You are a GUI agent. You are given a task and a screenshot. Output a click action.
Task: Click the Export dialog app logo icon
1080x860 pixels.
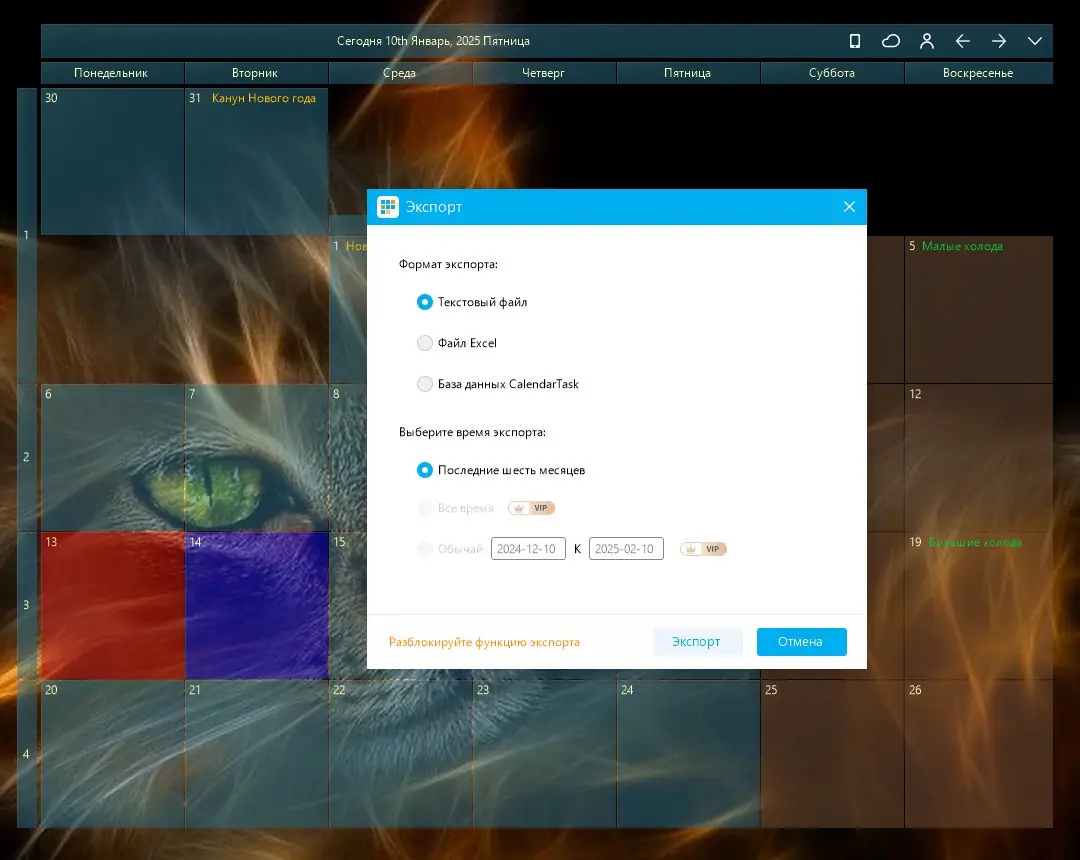coord(388,207)
